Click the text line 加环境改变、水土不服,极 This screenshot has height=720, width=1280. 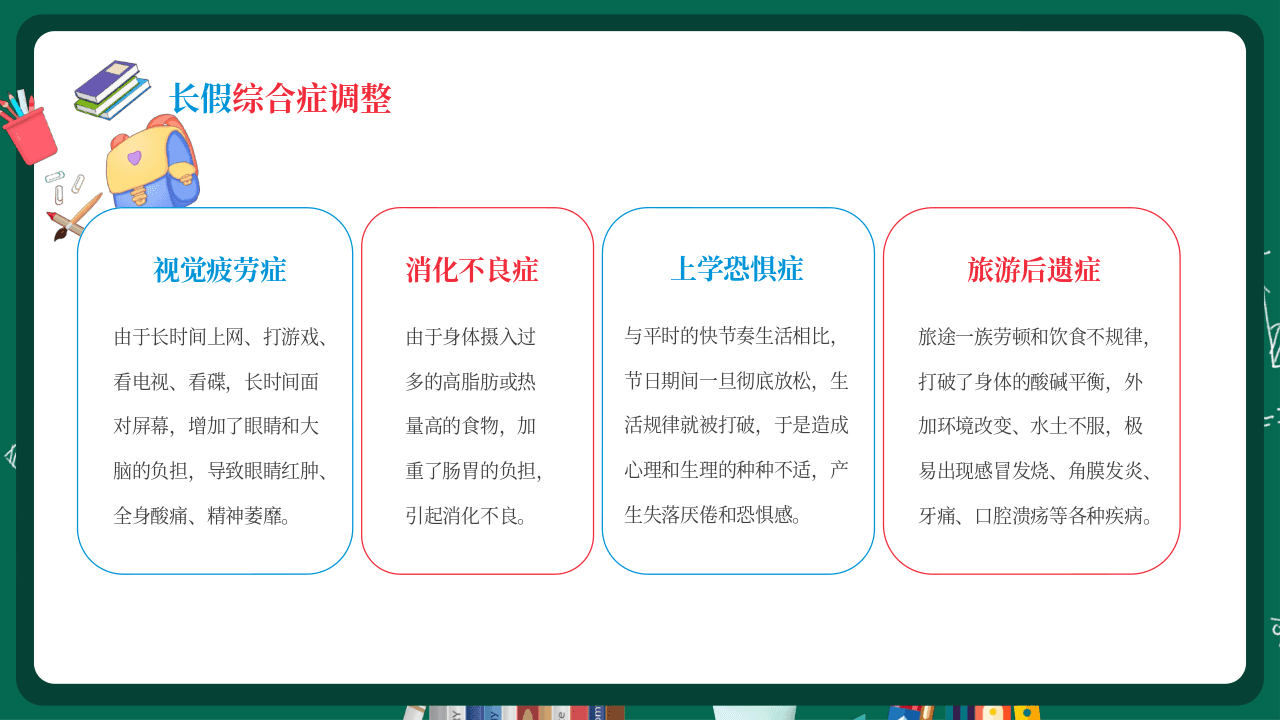point(1031,427)
